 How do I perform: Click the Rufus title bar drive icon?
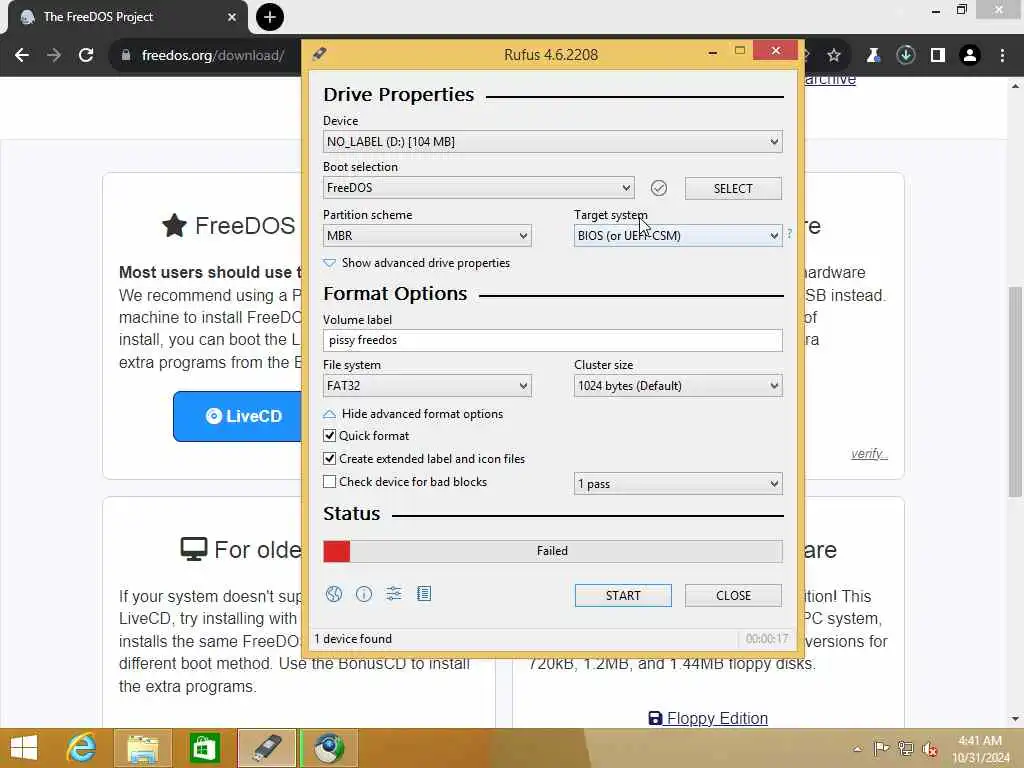[319, 54]
